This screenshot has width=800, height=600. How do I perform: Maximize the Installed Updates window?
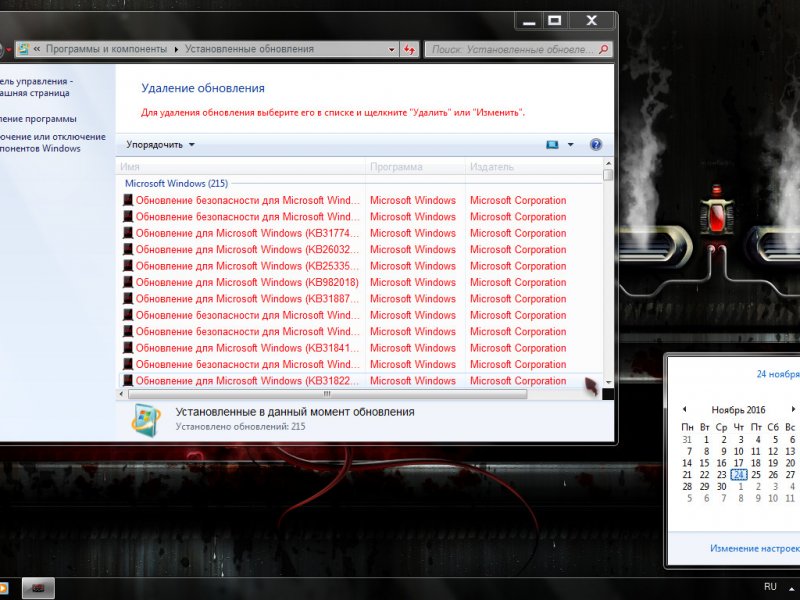tap(555, 21)
